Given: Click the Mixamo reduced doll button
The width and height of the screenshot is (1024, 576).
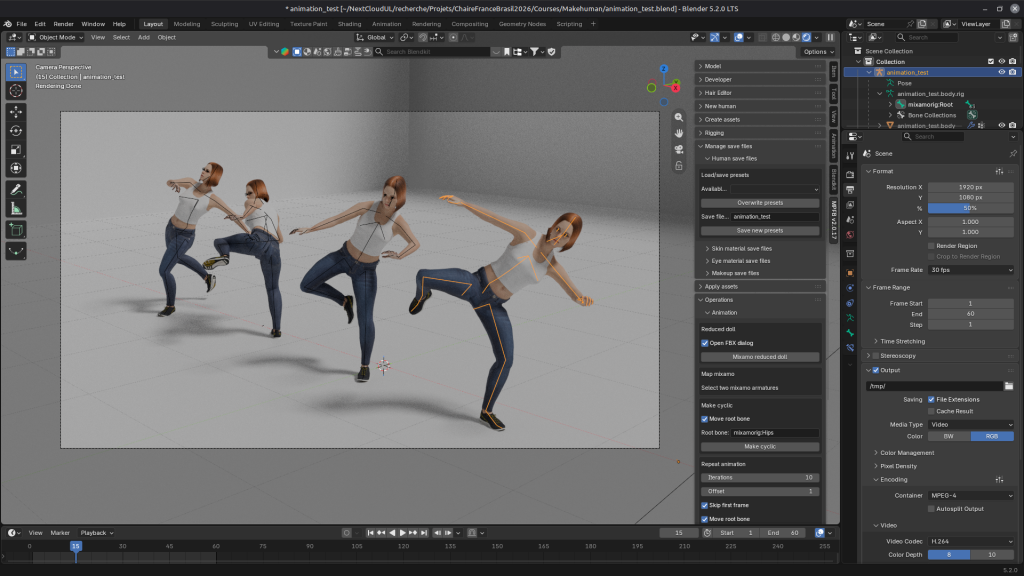Looking at the screenshot, I should click(x=760, y=357).
